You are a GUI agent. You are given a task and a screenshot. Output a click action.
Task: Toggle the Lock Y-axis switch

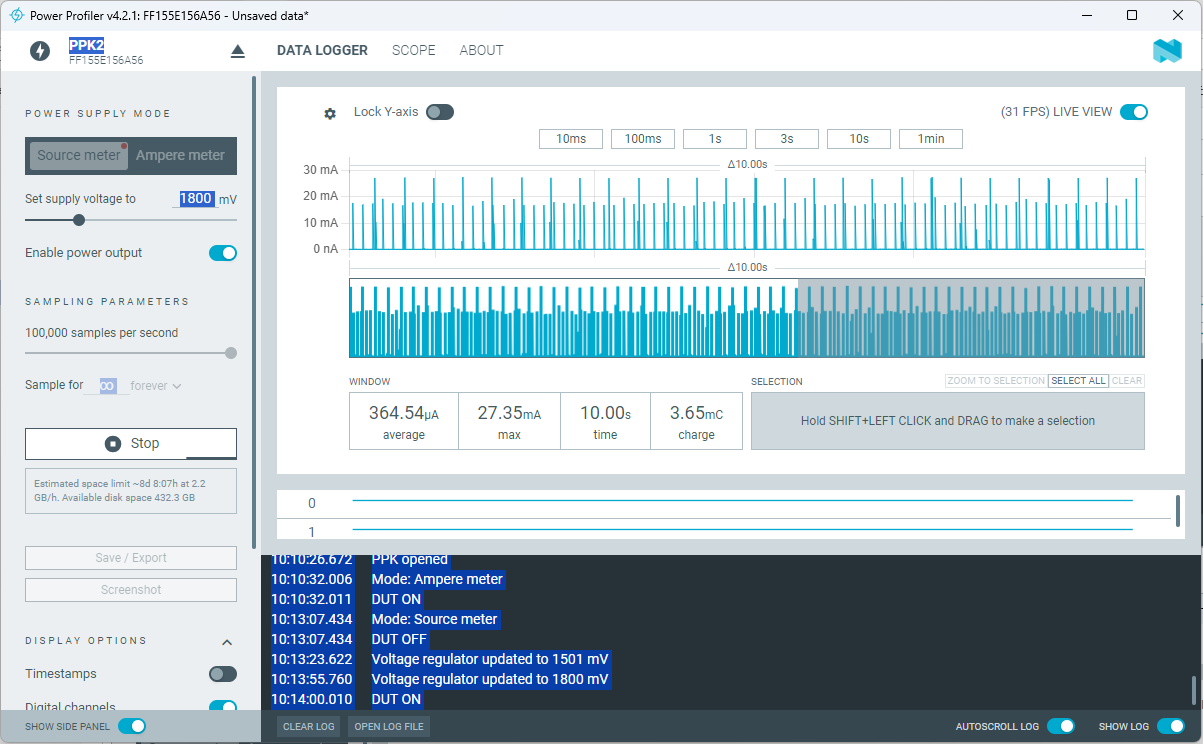click(x=439, y=112)
